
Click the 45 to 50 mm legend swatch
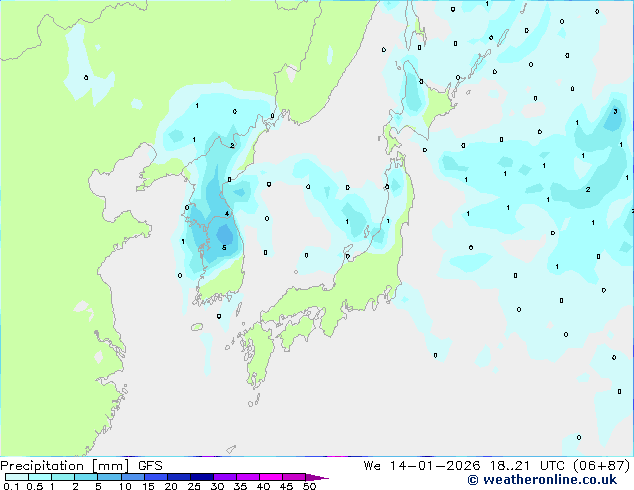(294, 477)
